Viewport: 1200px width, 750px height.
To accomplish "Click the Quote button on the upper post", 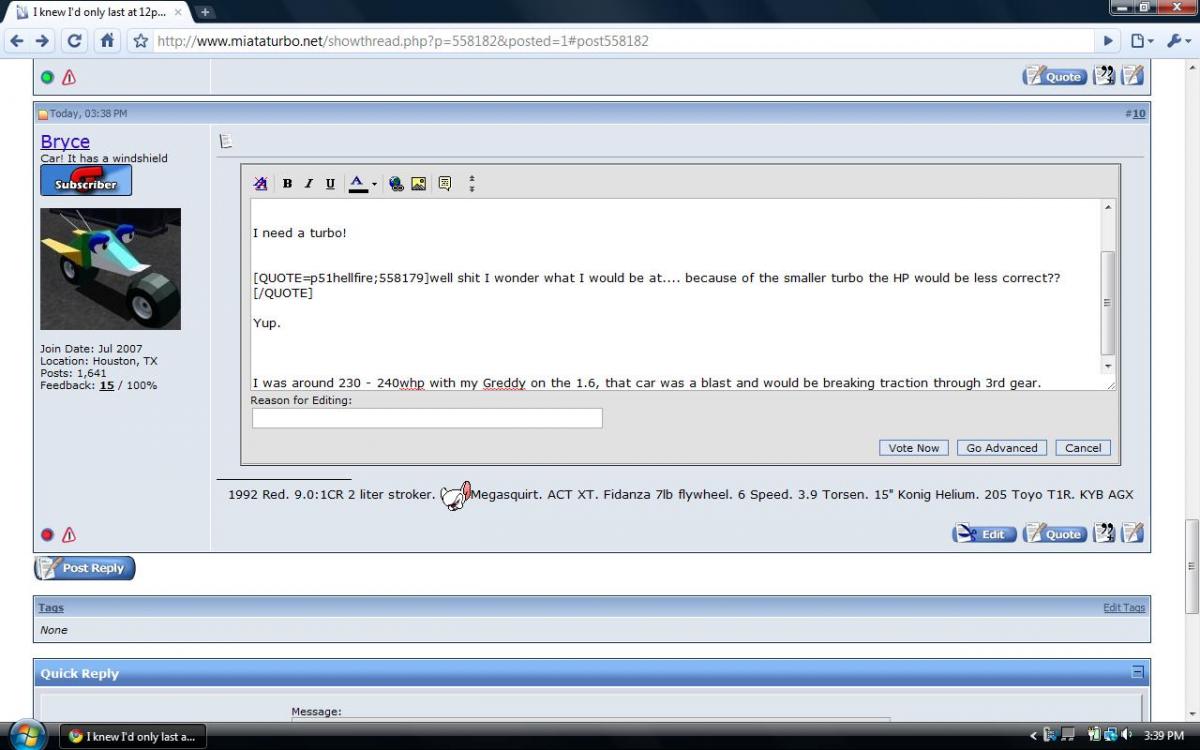I will tap(1055, 76).
